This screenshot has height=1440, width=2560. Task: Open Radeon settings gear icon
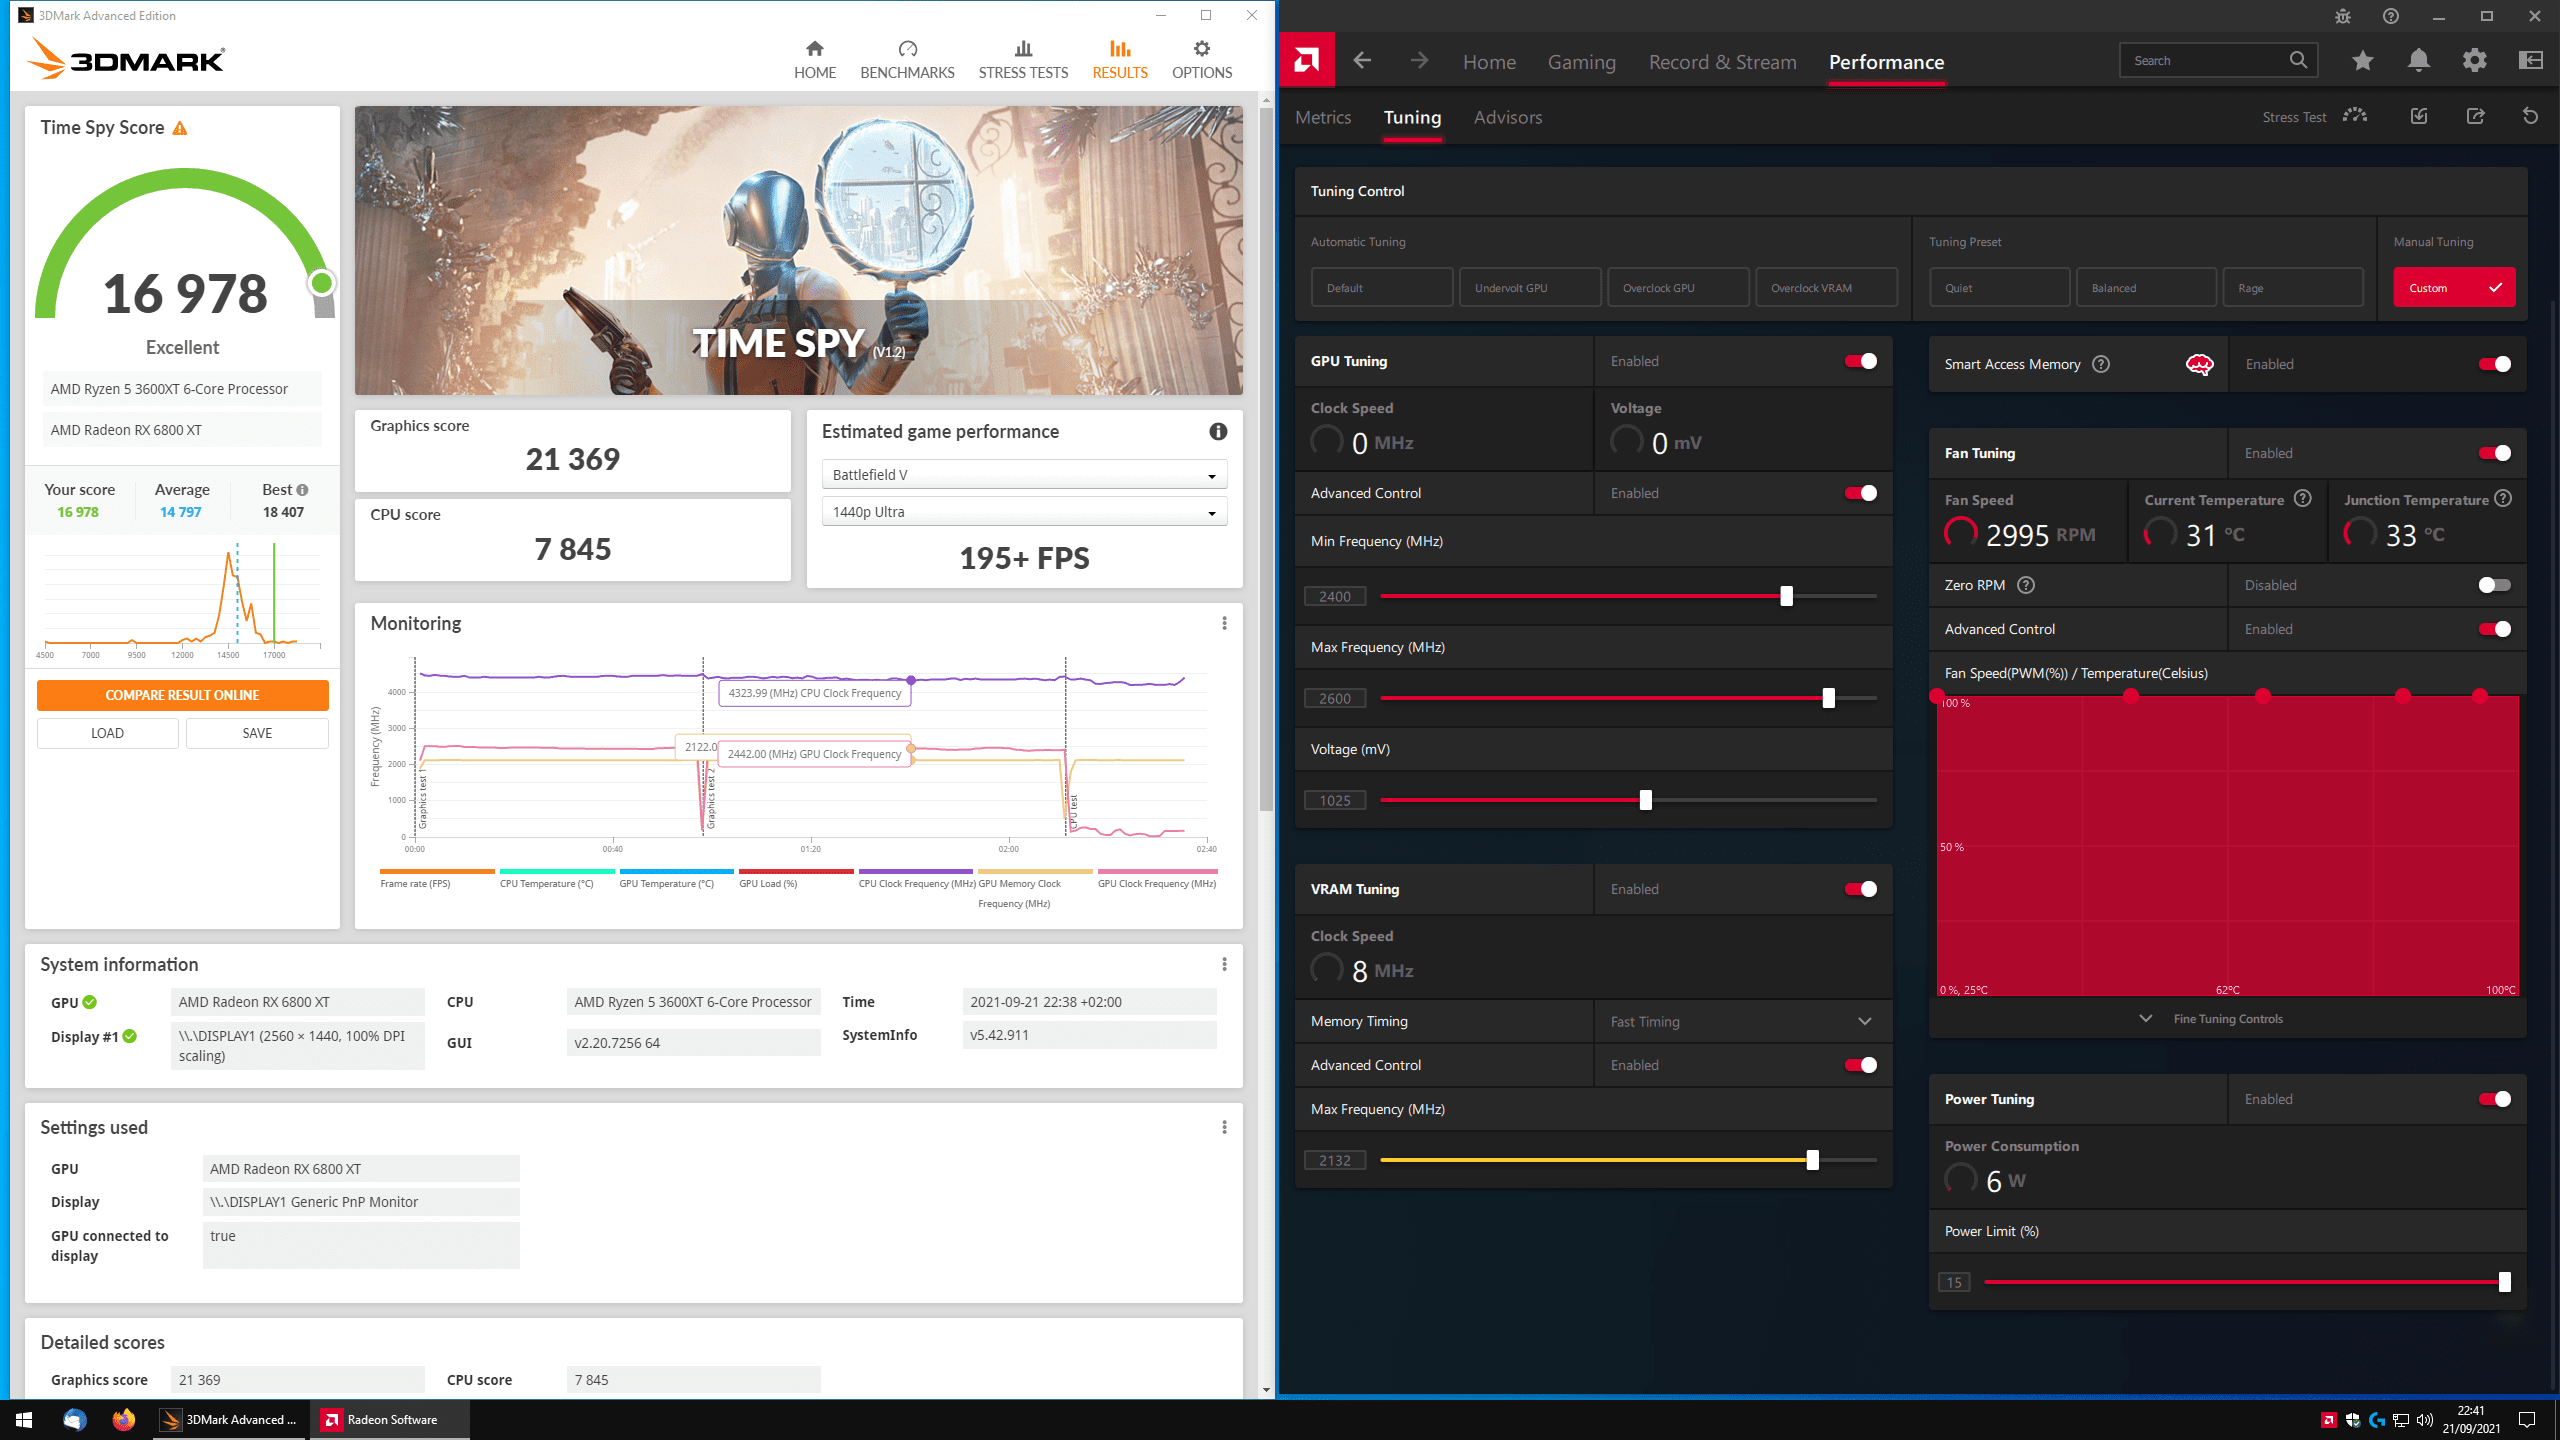(x=2474, y=61)
